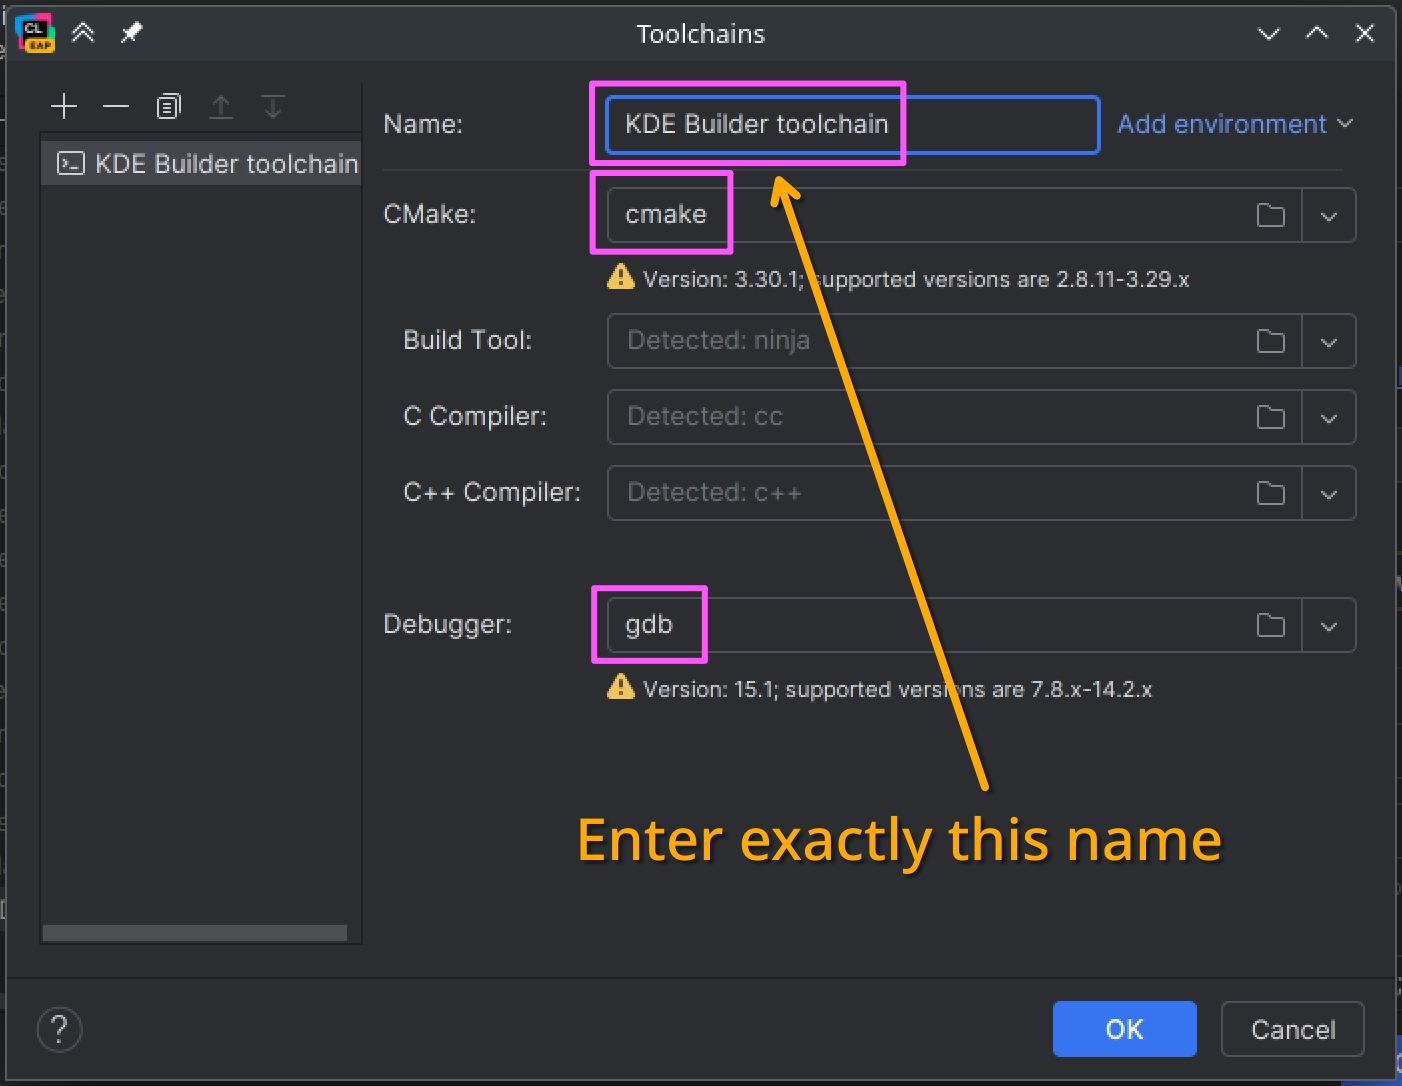Screen dimensions: 1402x1086
Task: Minimize the Toolchains dialog window
Action: [1269, 33]
